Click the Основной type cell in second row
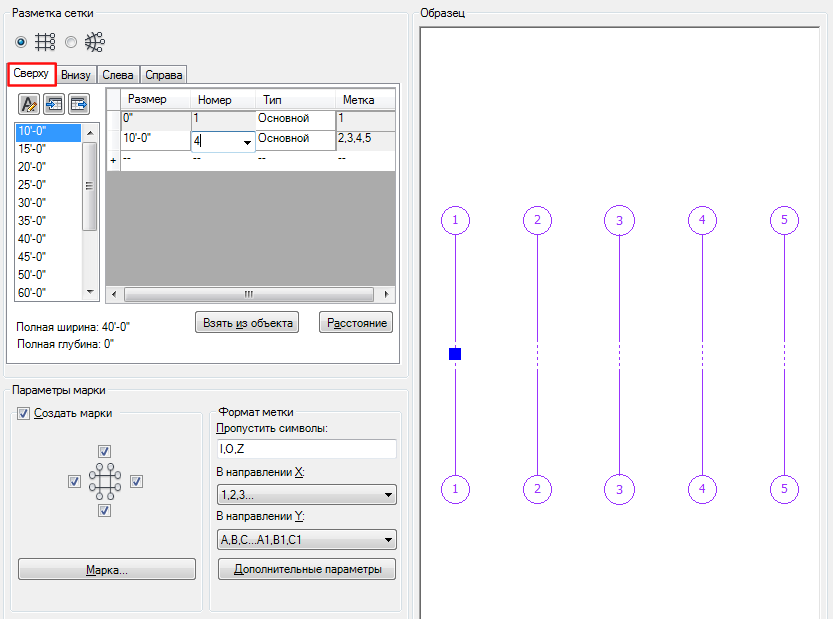 [x=295, y=140]
